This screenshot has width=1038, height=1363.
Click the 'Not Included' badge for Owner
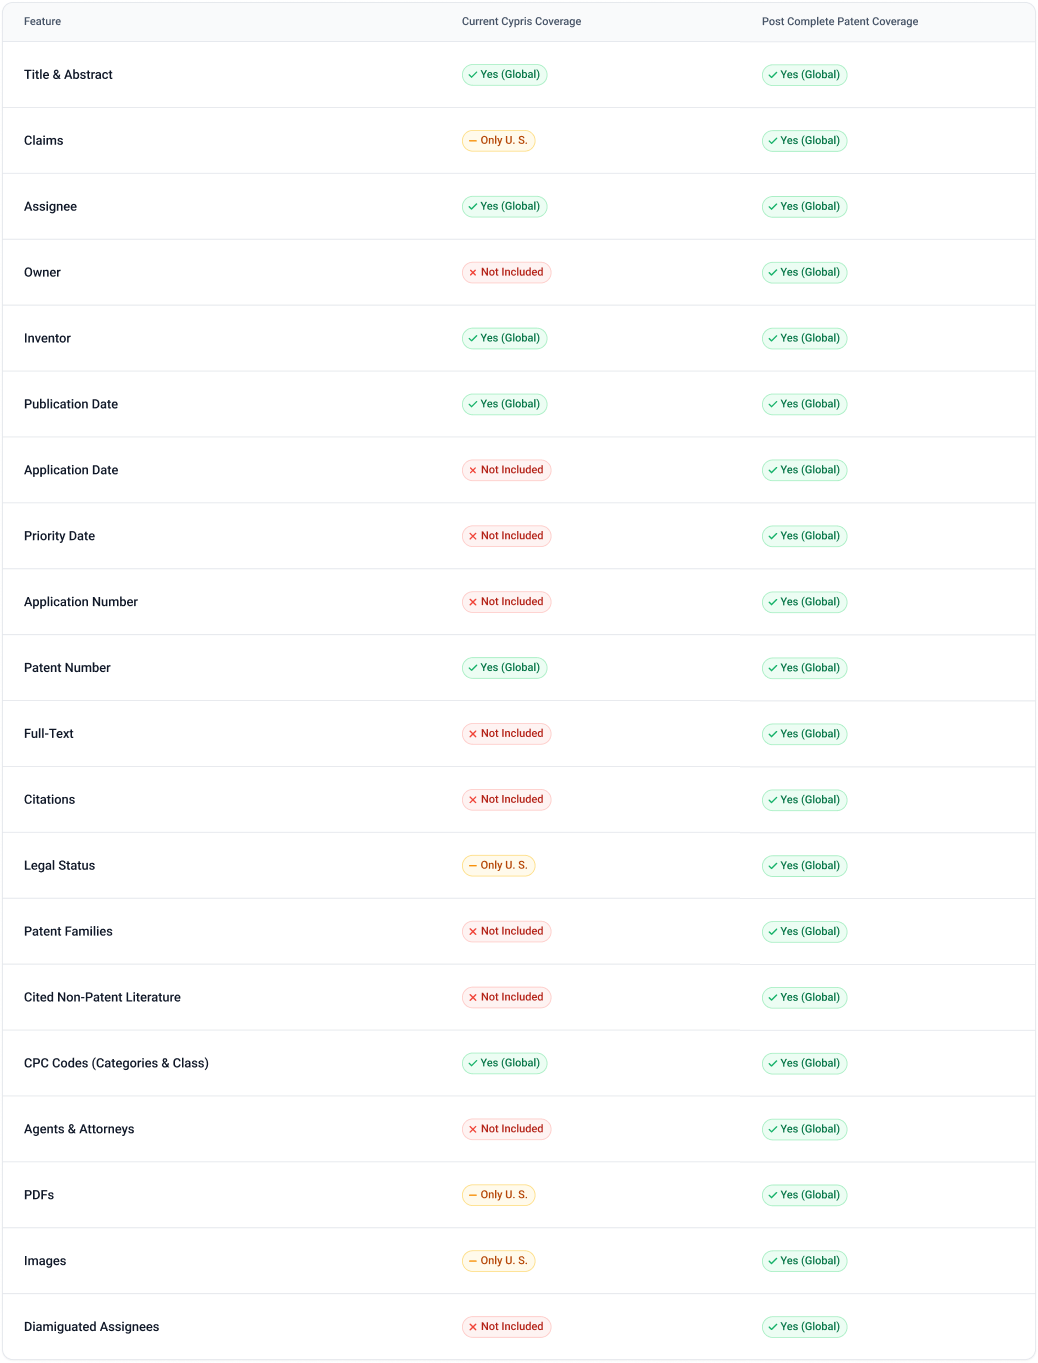[x=506, y=273]
